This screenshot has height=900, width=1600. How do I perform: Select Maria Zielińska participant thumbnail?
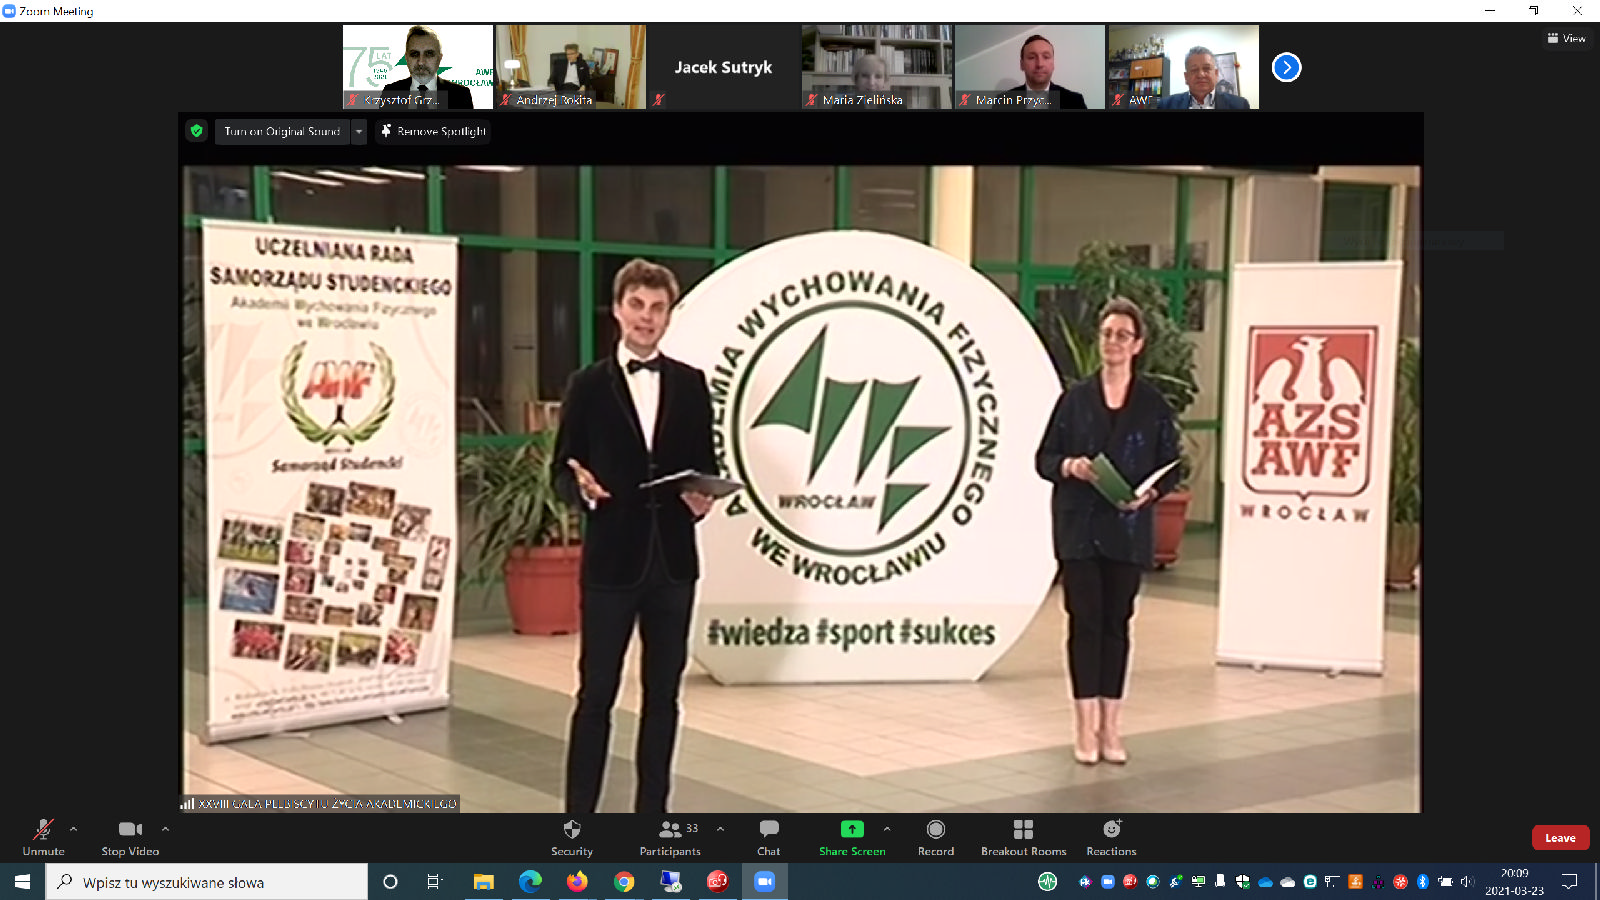[x=877, y=67]
